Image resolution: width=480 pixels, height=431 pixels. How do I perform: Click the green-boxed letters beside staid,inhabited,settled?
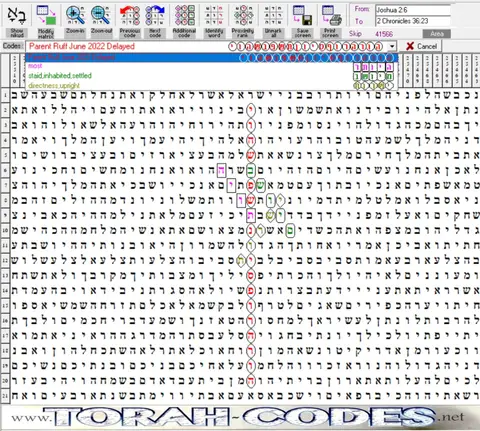373,76
